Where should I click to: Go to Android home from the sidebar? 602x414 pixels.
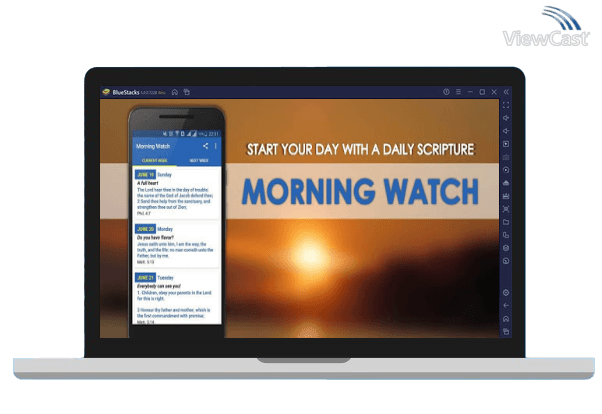(506, 319)
